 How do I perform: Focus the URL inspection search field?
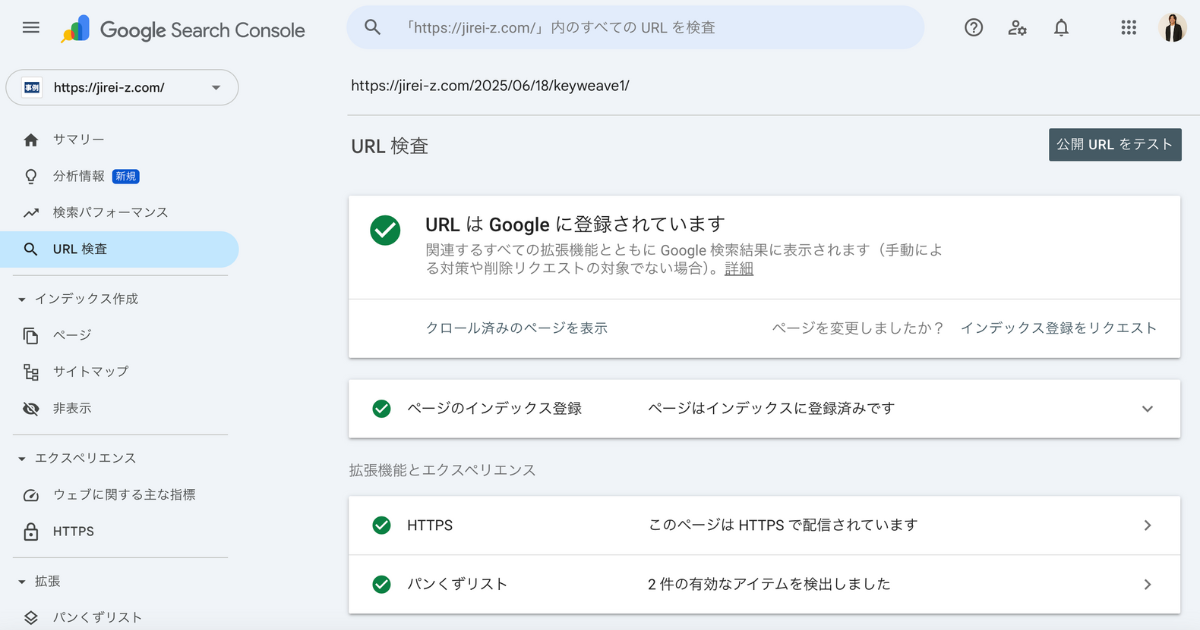[635, 27]
